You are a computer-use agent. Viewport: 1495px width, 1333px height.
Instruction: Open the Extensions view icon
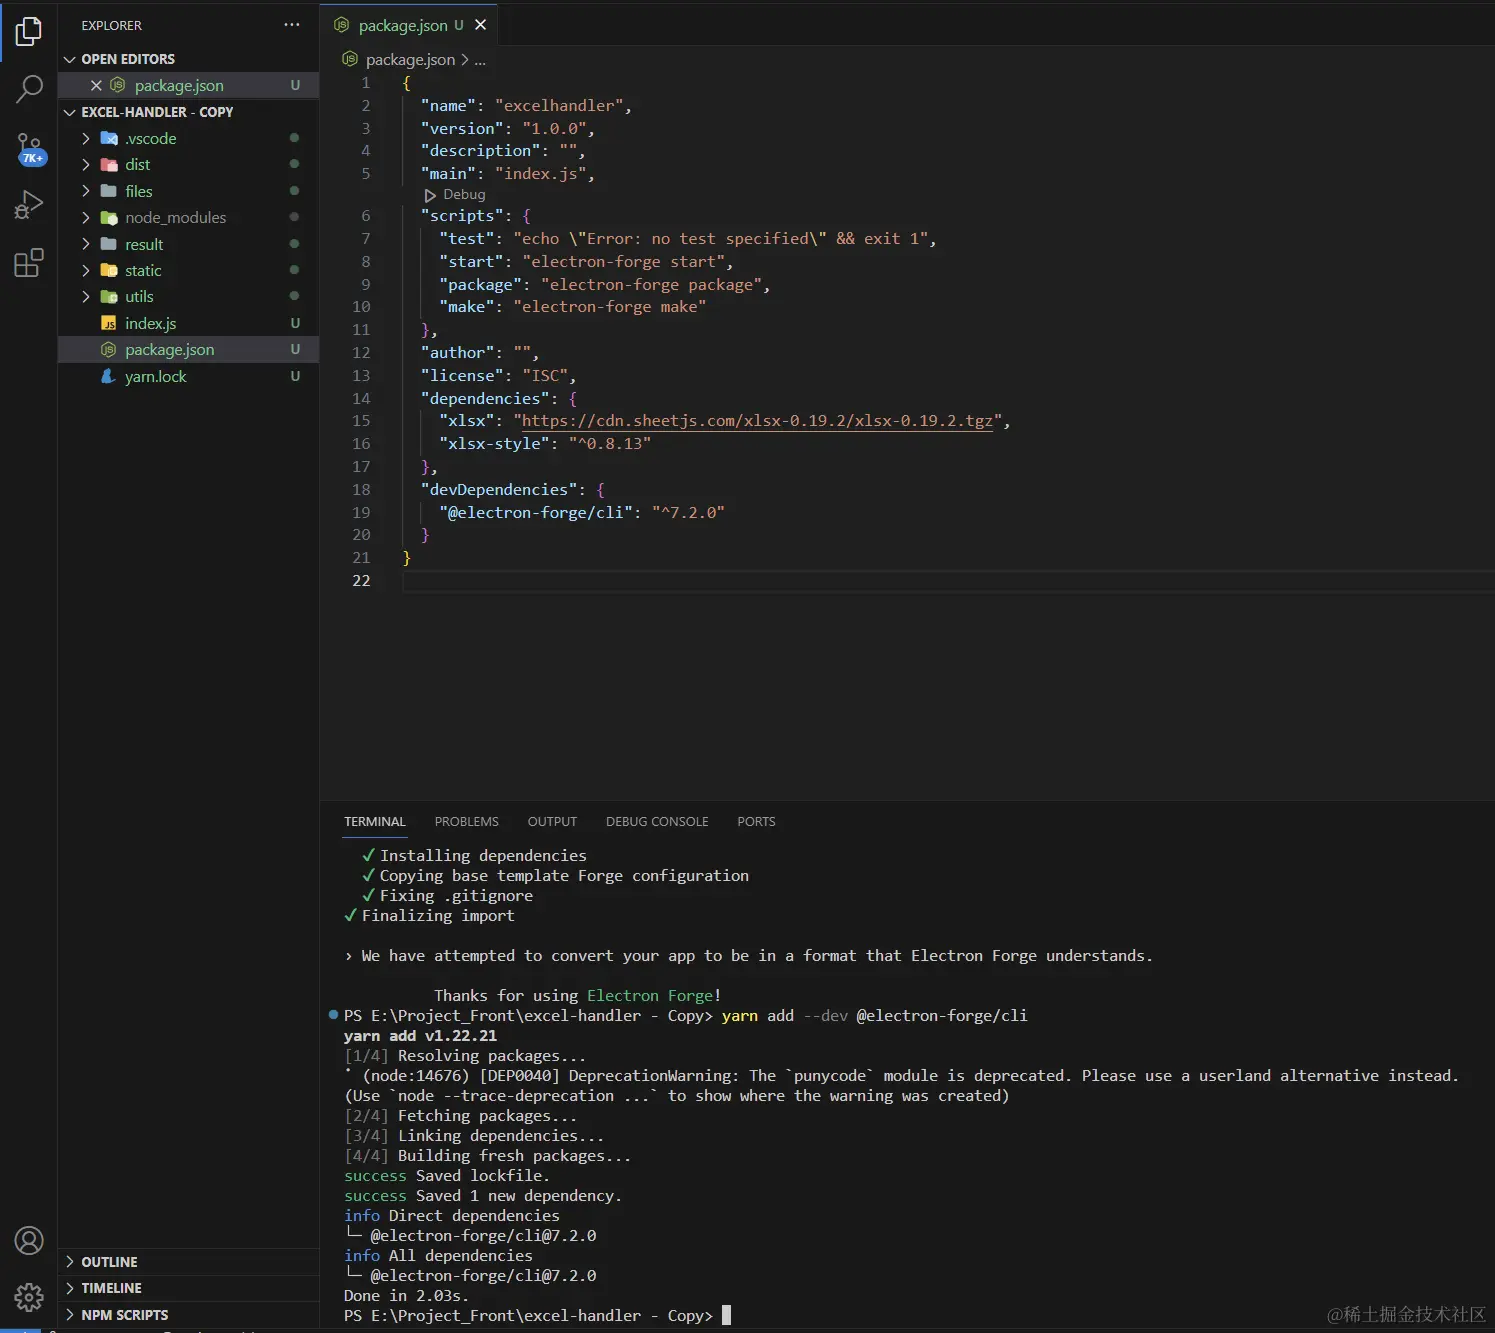coord(29,262)
